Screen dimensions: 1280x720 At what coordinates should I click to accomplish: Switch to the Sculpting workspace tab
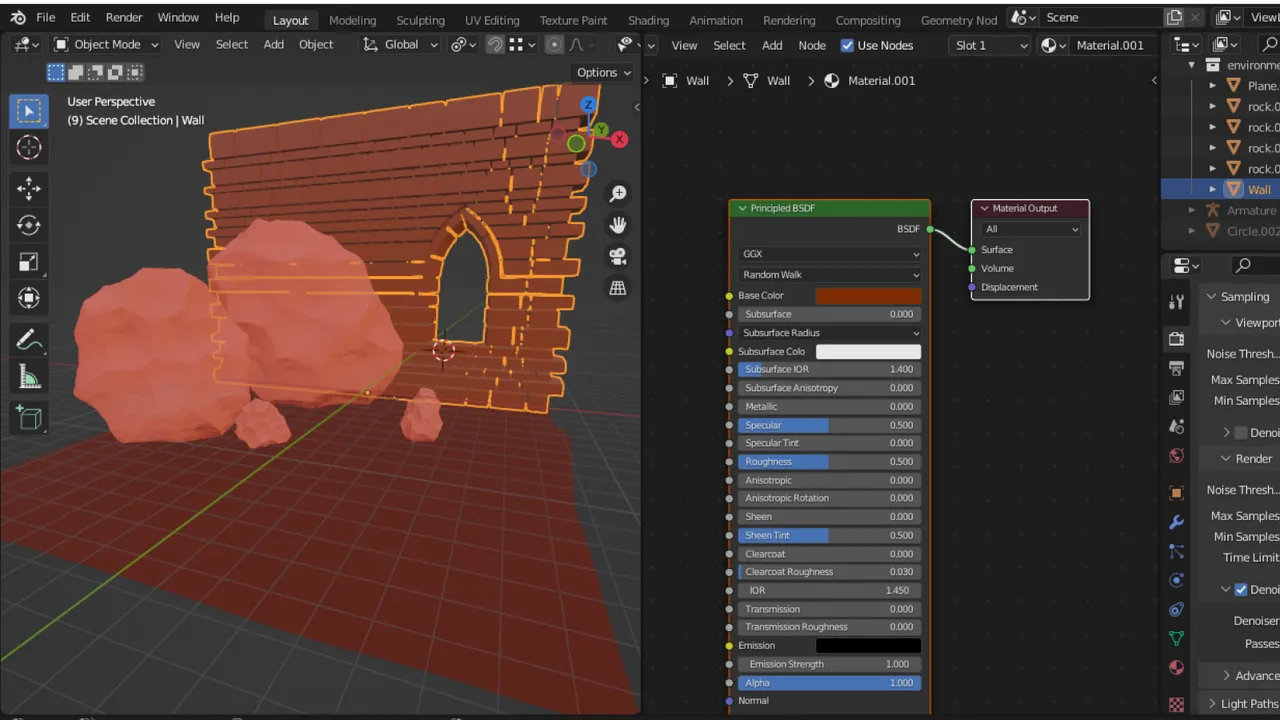point(420,20)
